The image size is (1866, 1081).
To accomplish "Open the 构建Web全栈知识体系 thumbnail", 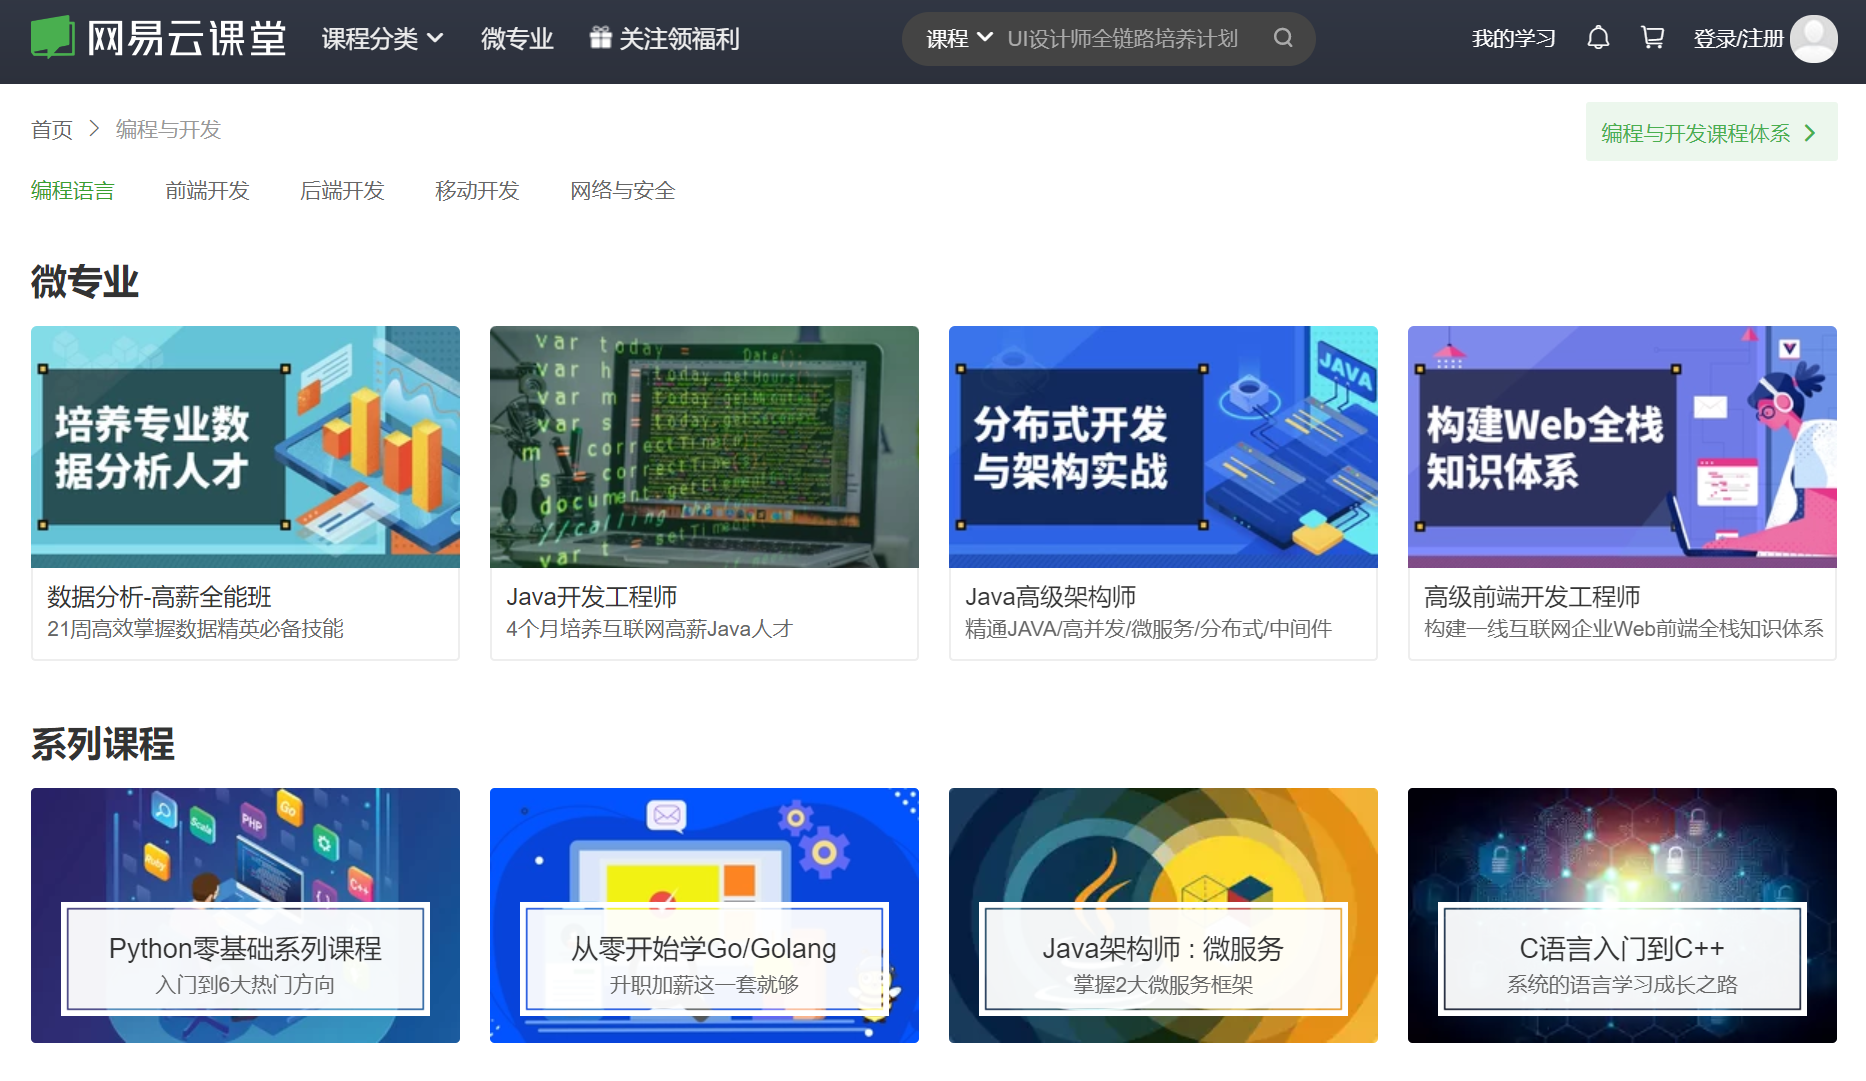I will (1622, 447).
